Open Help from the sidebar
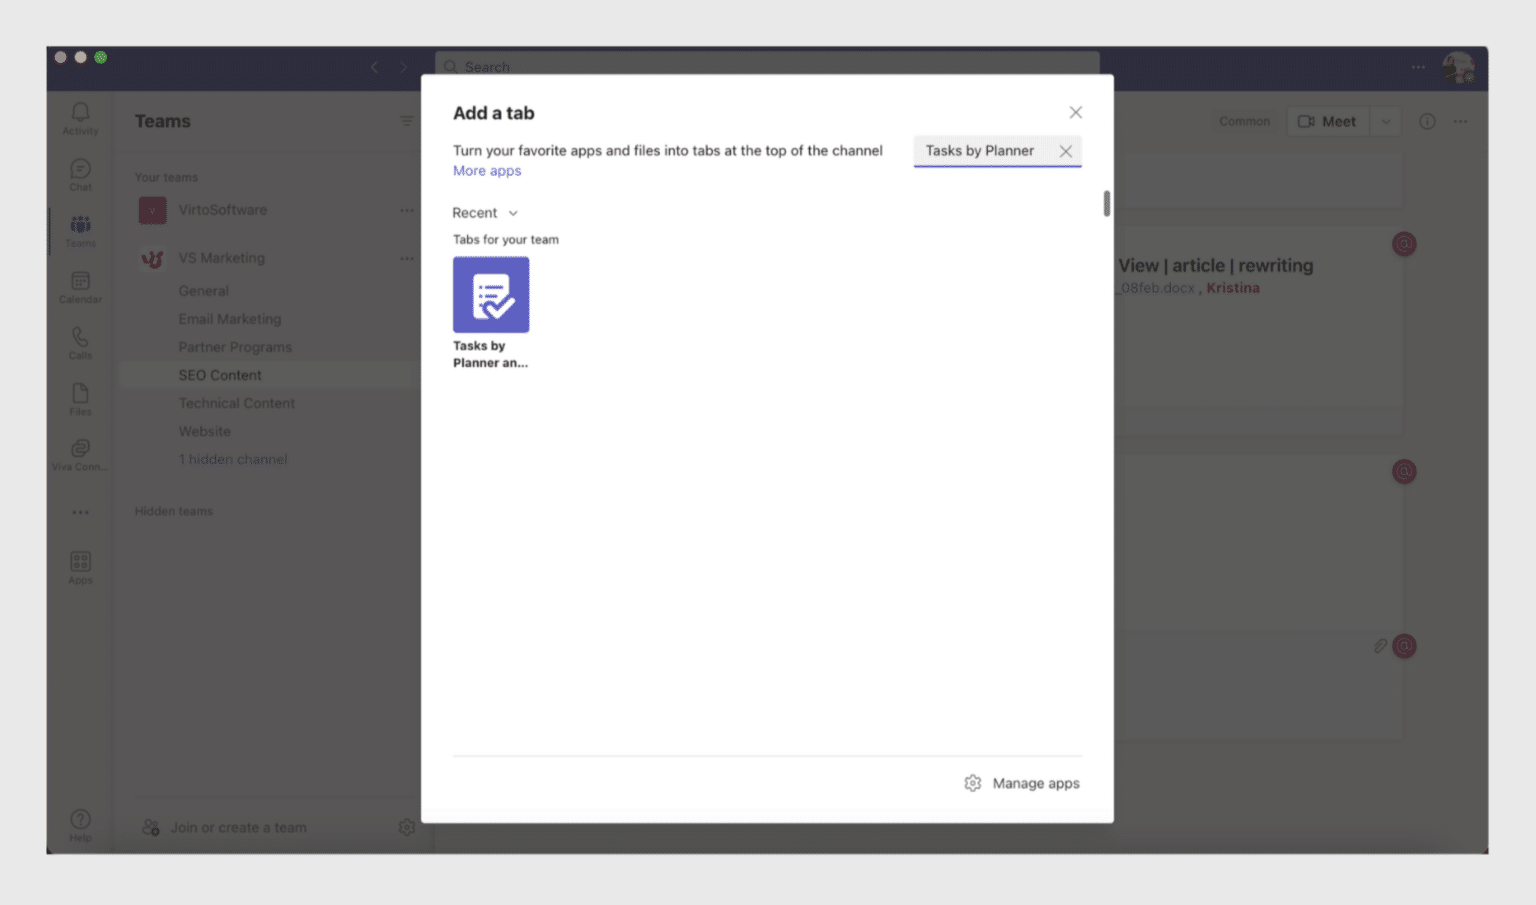Screen dimensions: 1536x905 pos(79,822)
